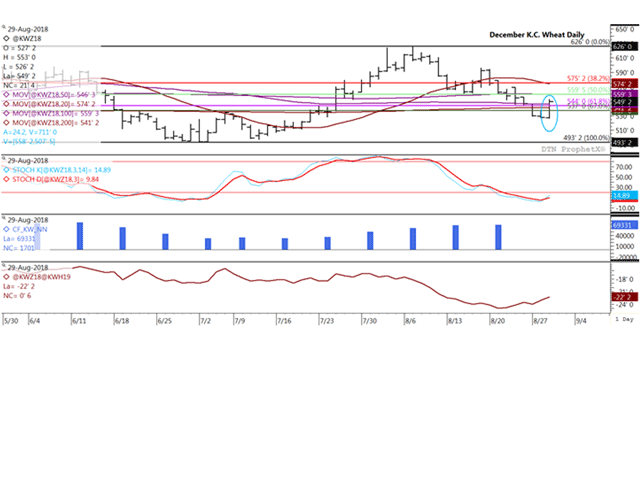This screenshot has width=640, height=480.
Task: Click the 544' 0 (61.8%) retracement label
Action: [588, 100]
